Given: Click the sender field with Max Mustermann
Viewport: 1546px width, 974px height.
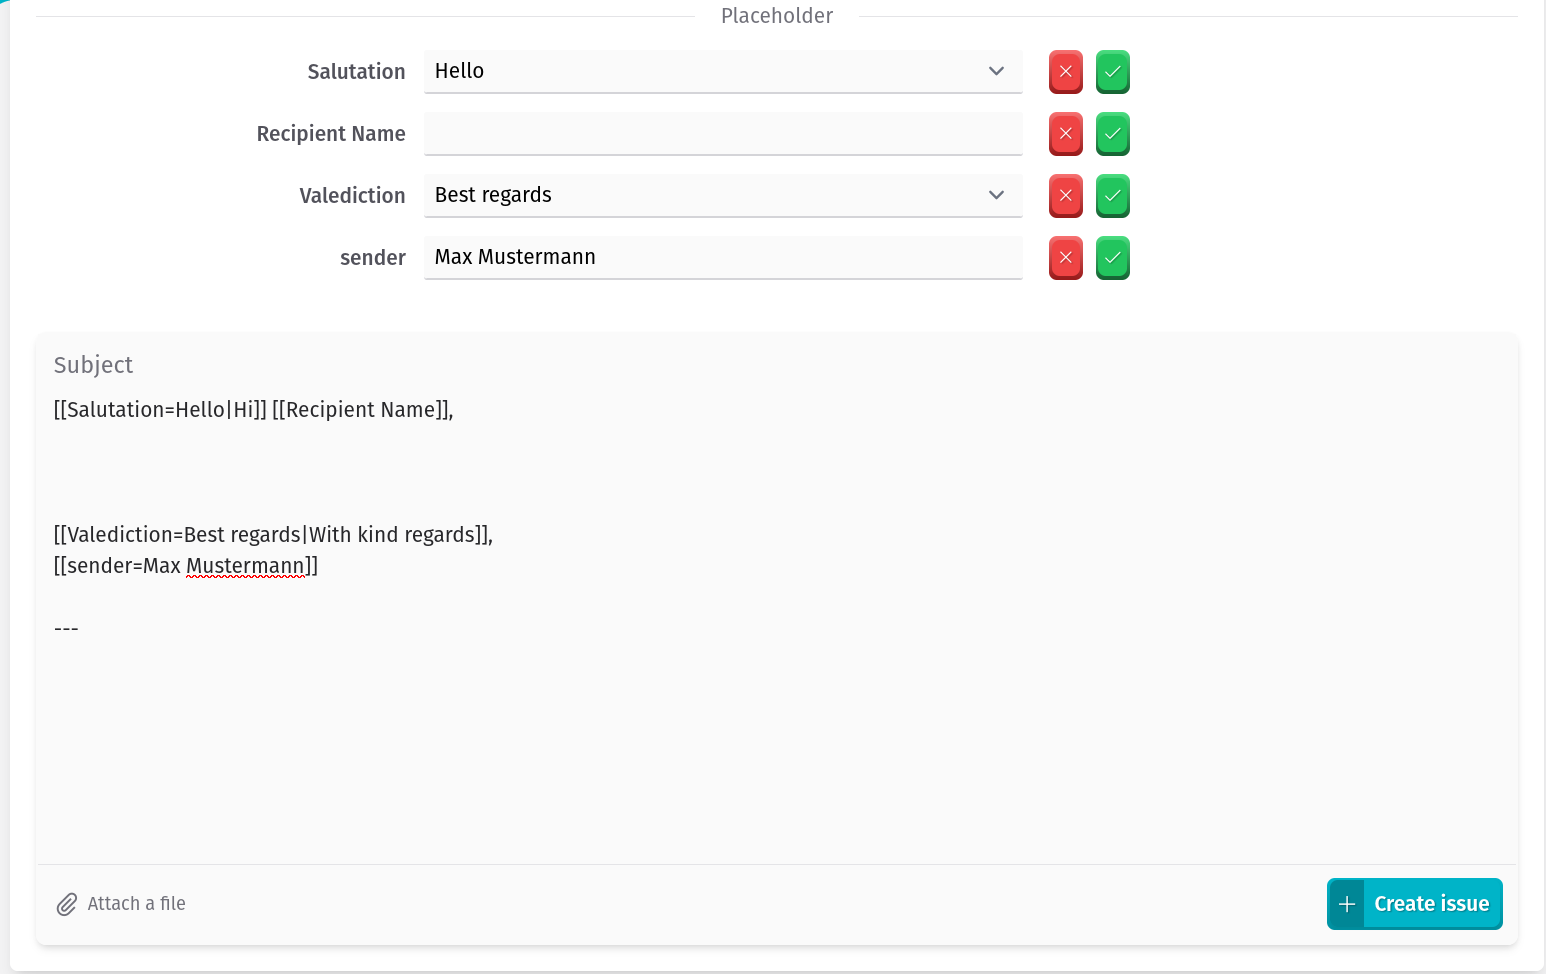Looking at the screenshot, I should pos(722,258).
